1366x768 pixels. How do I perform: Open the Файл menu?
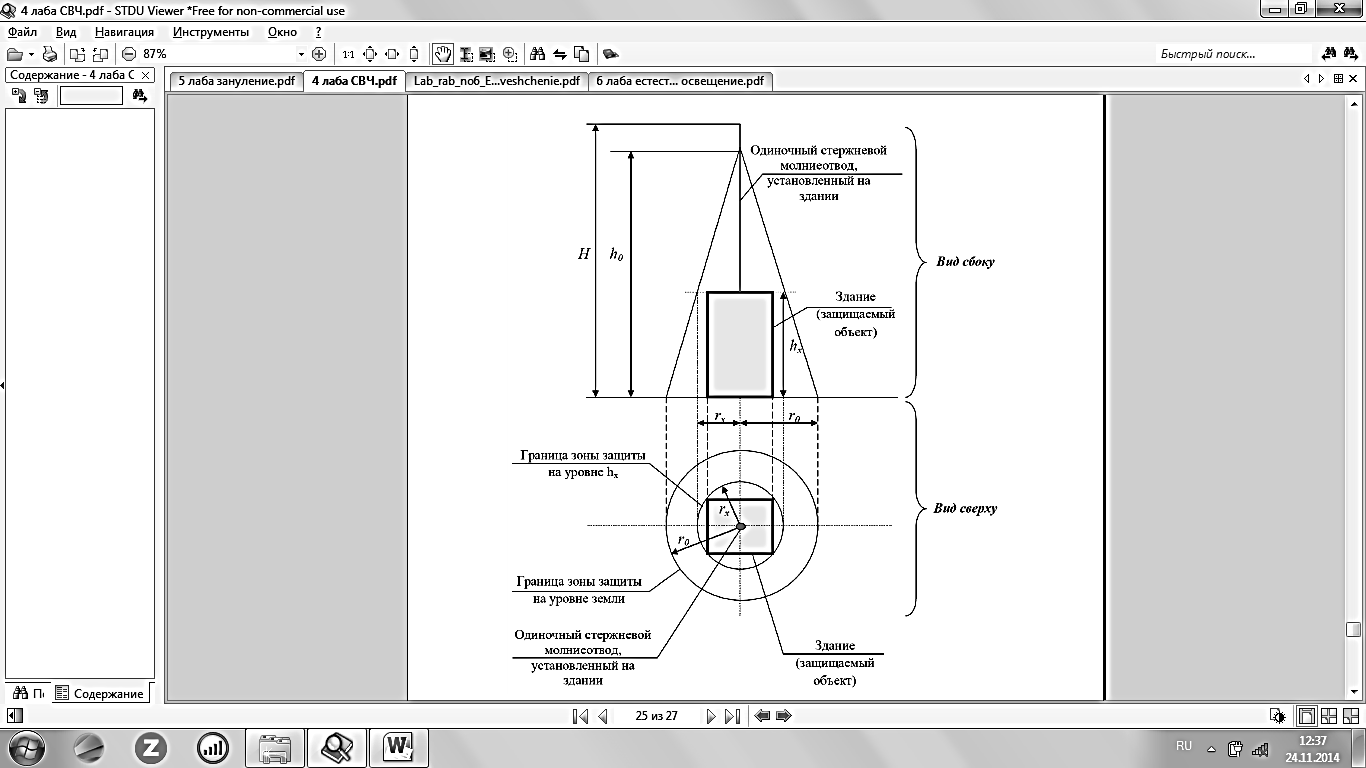(22, 32)
